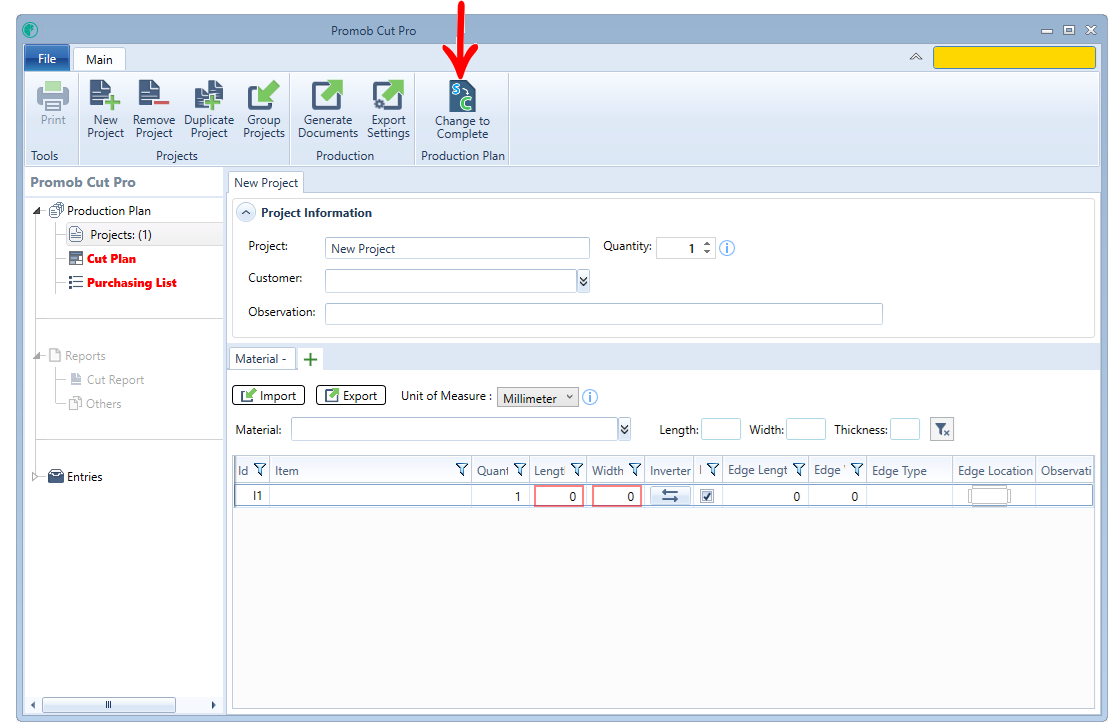Image resolution: width=1113 pixels, height=728 pixels.
Task: Select the Entries tree item
Action: coord(84,477)
